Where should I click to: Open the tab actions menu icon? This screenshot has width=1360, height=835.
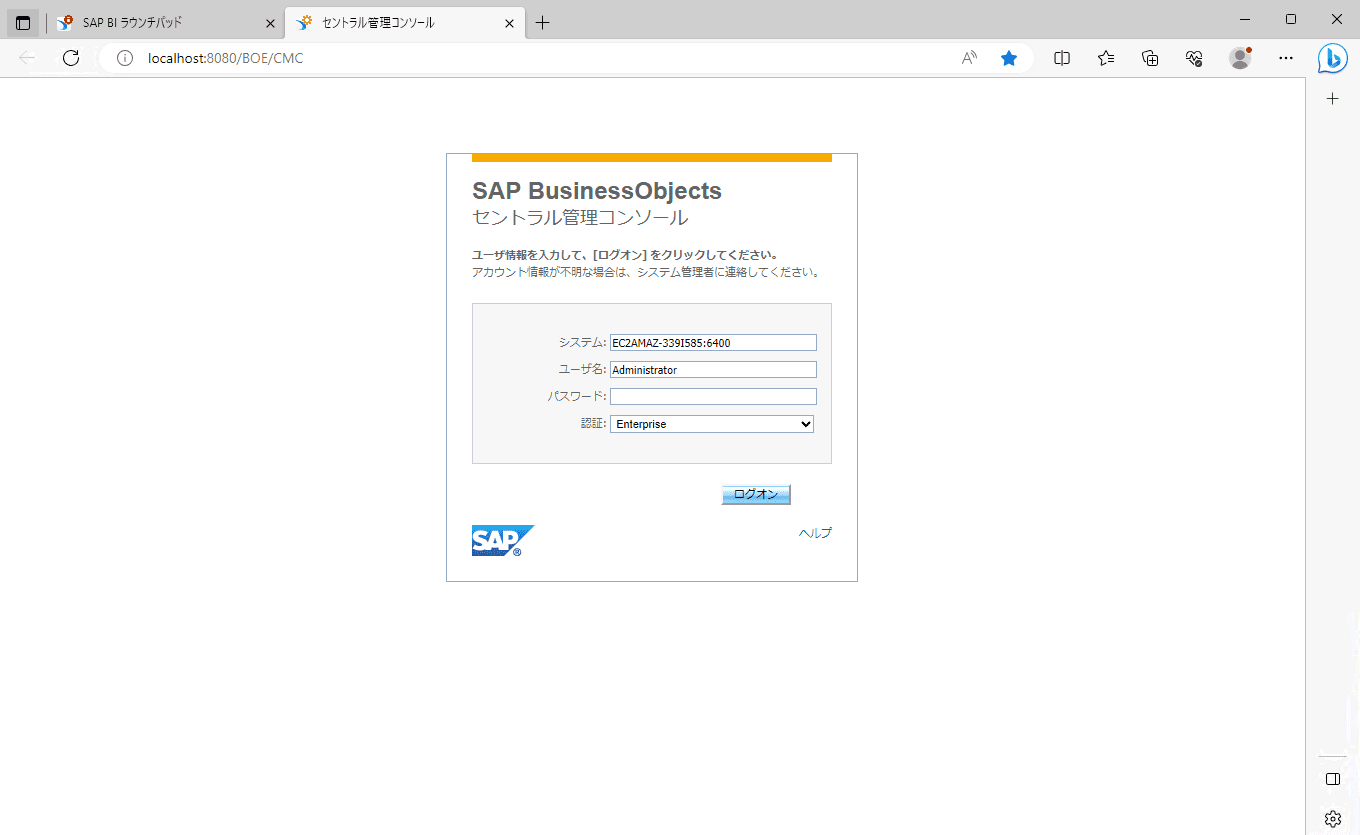23,23
